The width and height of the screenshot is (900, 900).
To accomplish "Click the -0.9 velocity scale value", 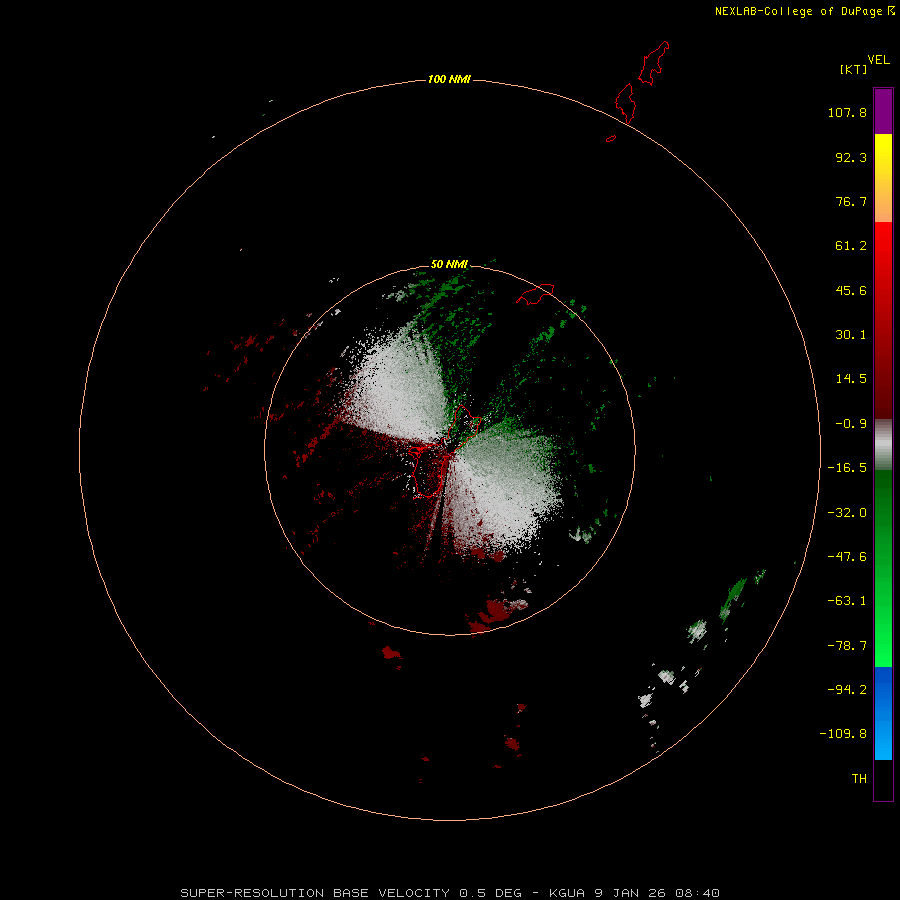I will [x=851, y=424].
